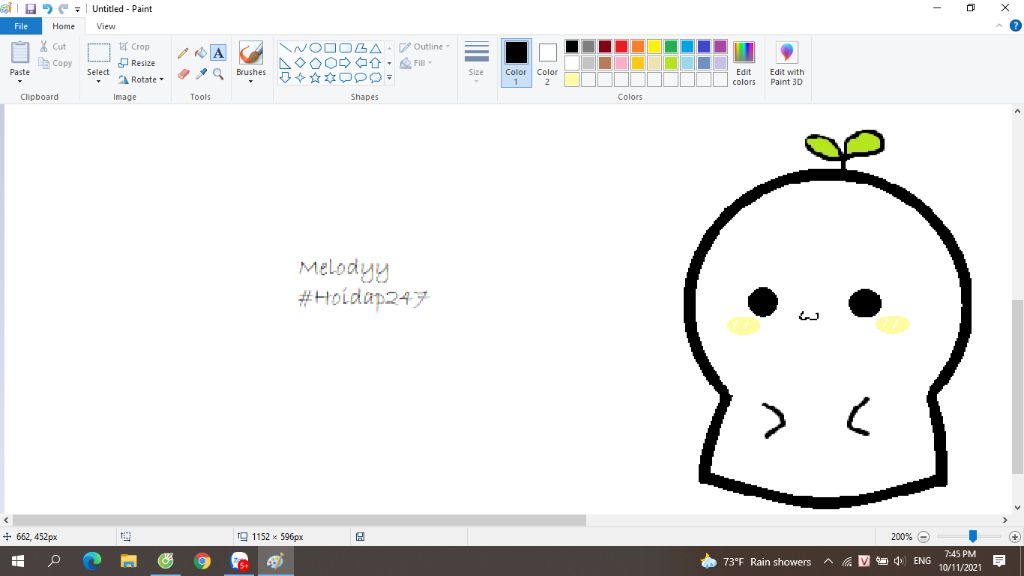Open Google Chrome from taskbar
The image size is (1024, 576).
click(x=202, y=561)
